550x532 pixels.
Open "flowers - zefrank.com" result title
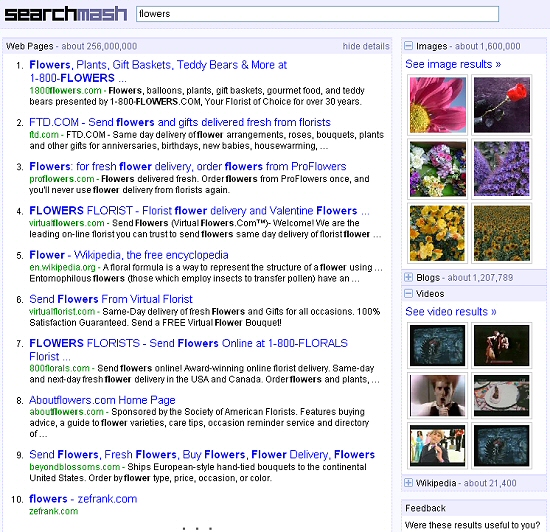83,499
